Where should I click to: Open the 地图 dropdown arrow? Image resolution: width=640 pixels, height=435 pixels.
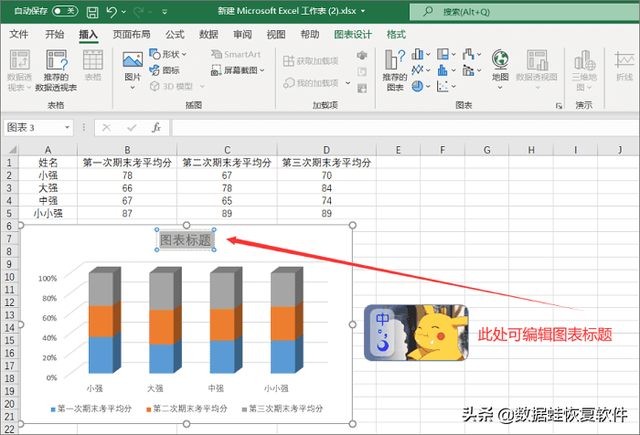pos(500,87)
